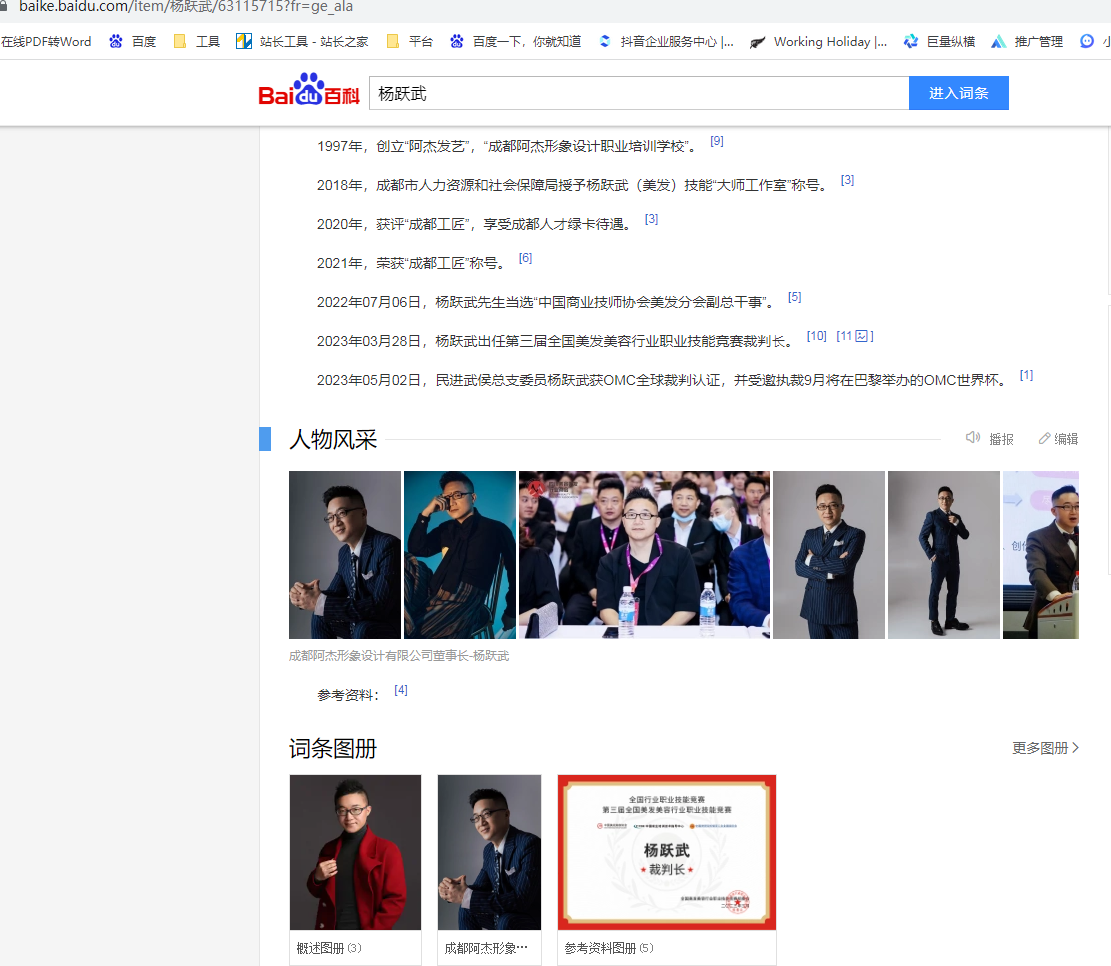Open the 百度 bookmark with paw icon

(133, 41)
